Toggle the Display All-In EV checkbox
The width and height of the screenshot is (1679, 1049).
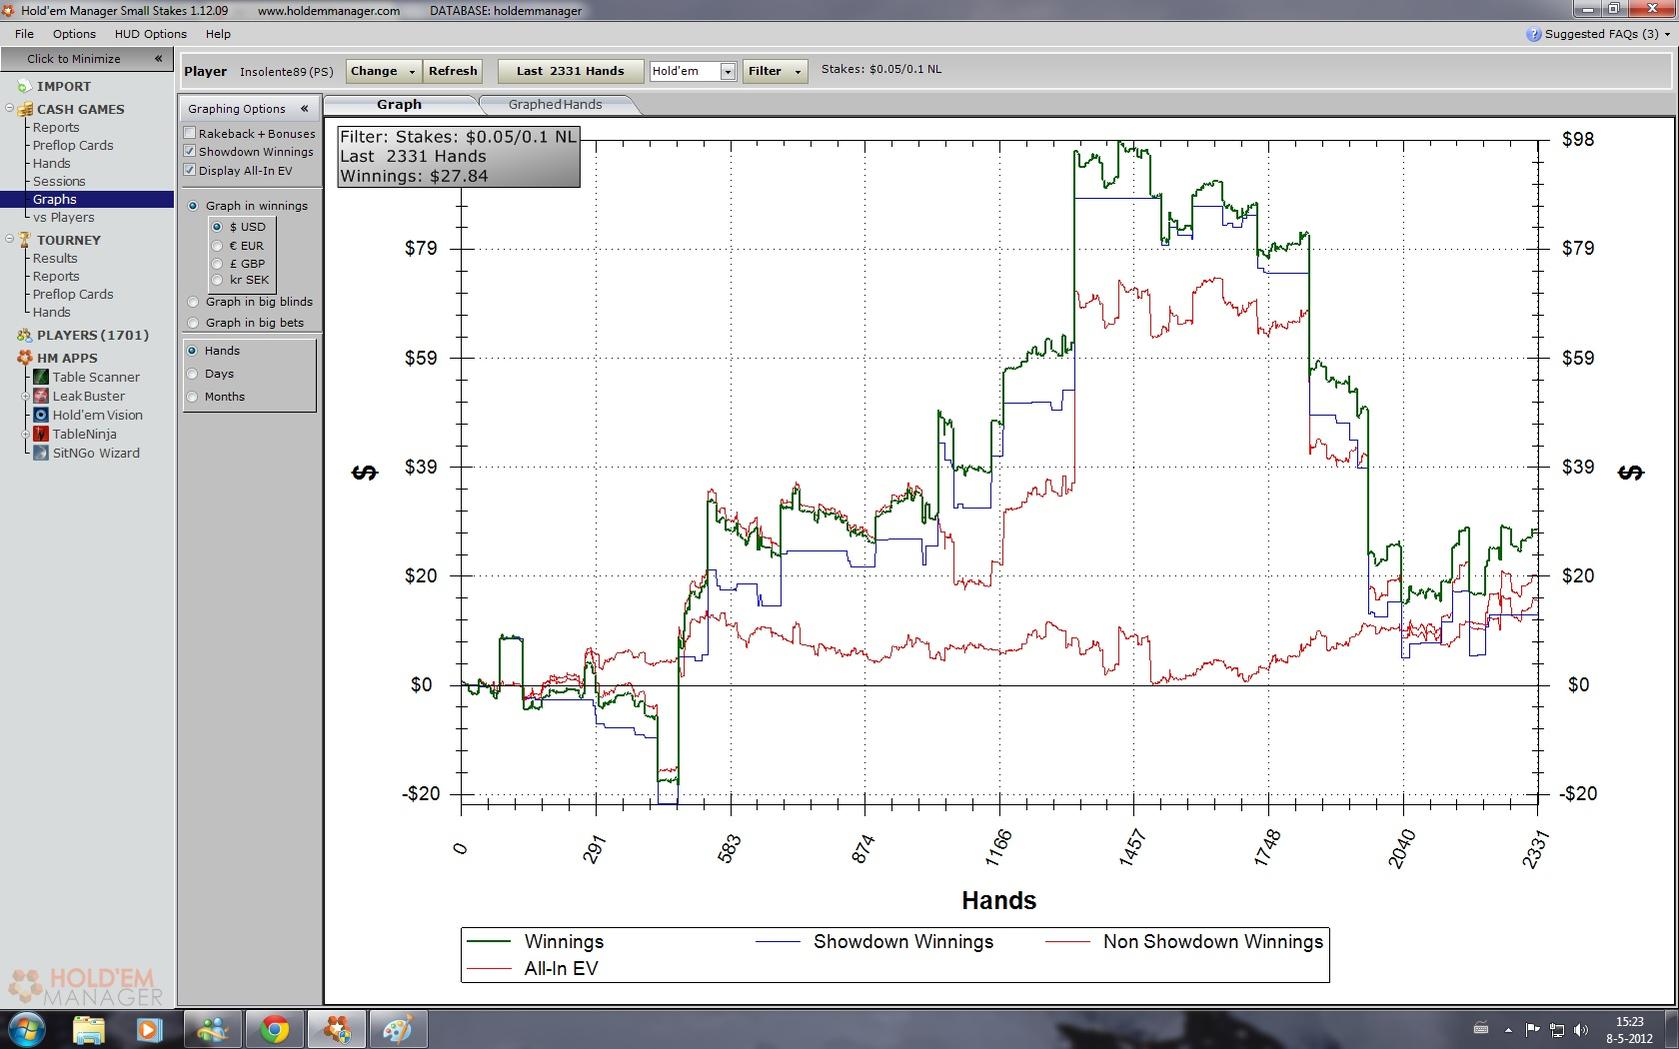tap(190, 170)
